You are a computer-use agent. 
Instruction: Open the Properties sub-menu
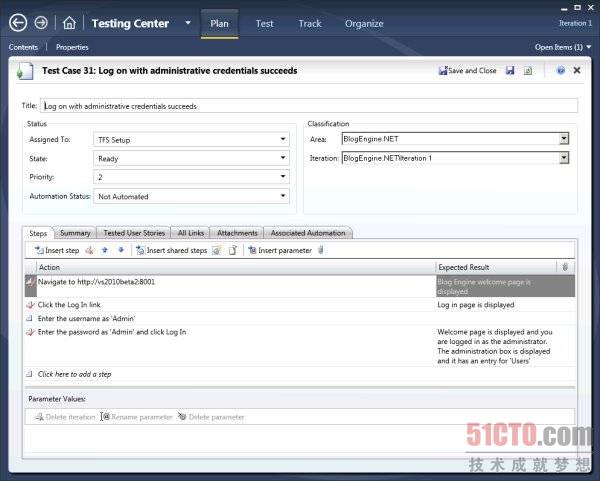tap(72, 47)
